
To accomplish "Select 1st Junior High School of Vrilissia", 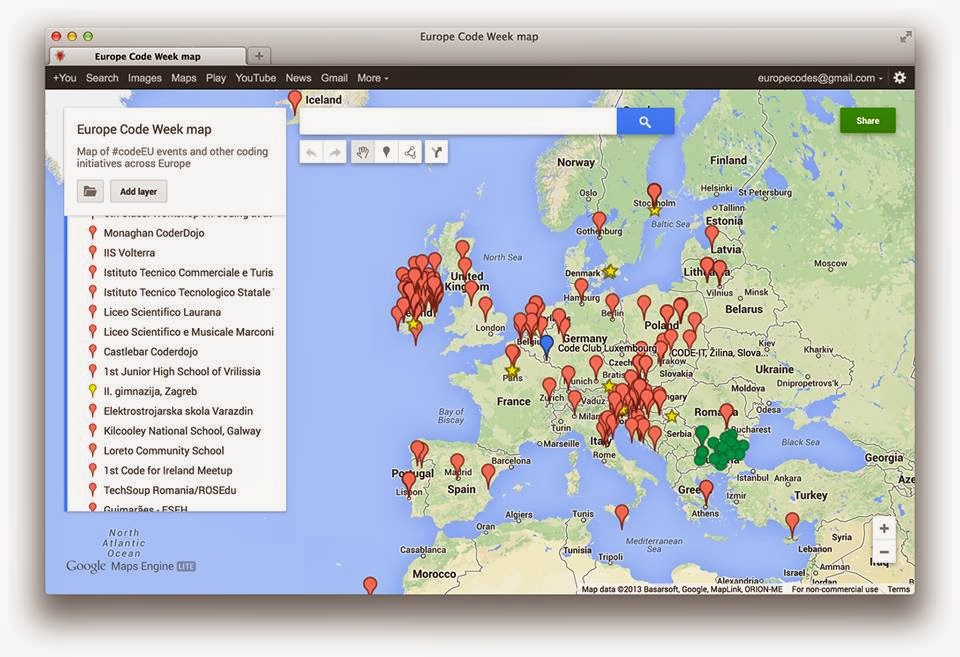I will [182, 371].
